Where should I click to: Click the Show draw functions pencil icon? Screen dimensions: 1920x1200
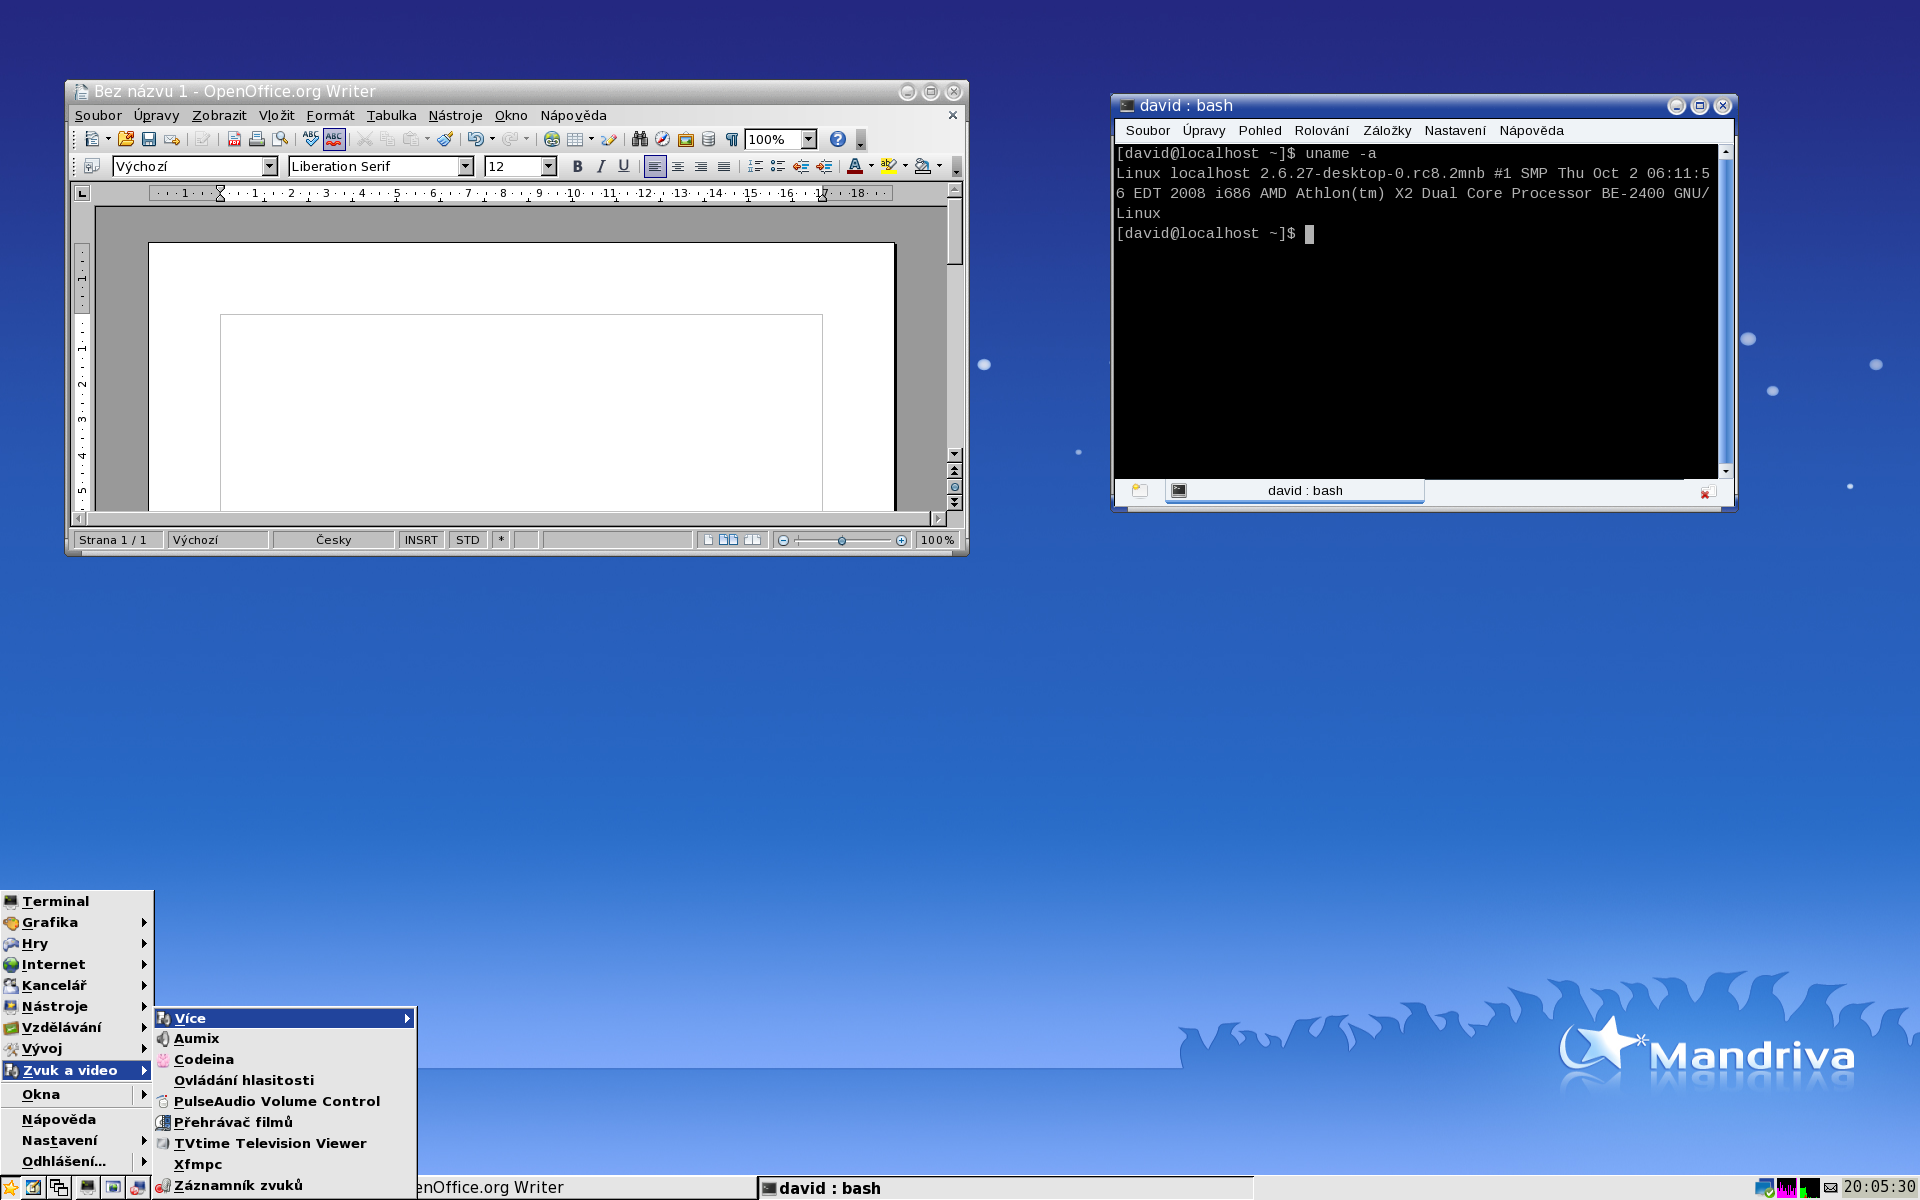[x=609, y=139]
